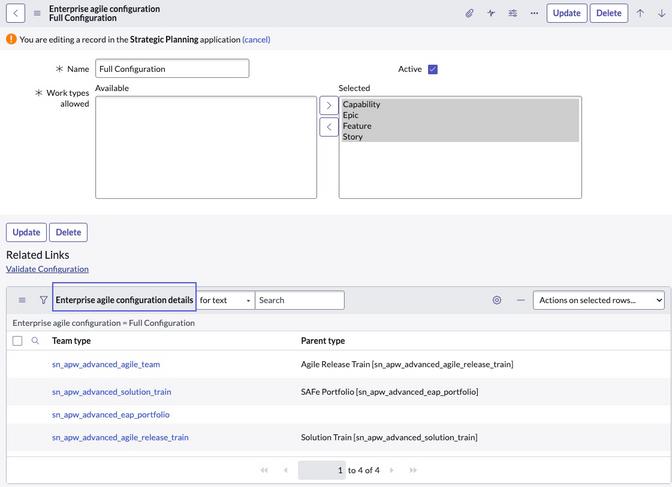Open 'Actions on selected rows' dropdown
Screen dimensions: 672x487
[599, 300]
